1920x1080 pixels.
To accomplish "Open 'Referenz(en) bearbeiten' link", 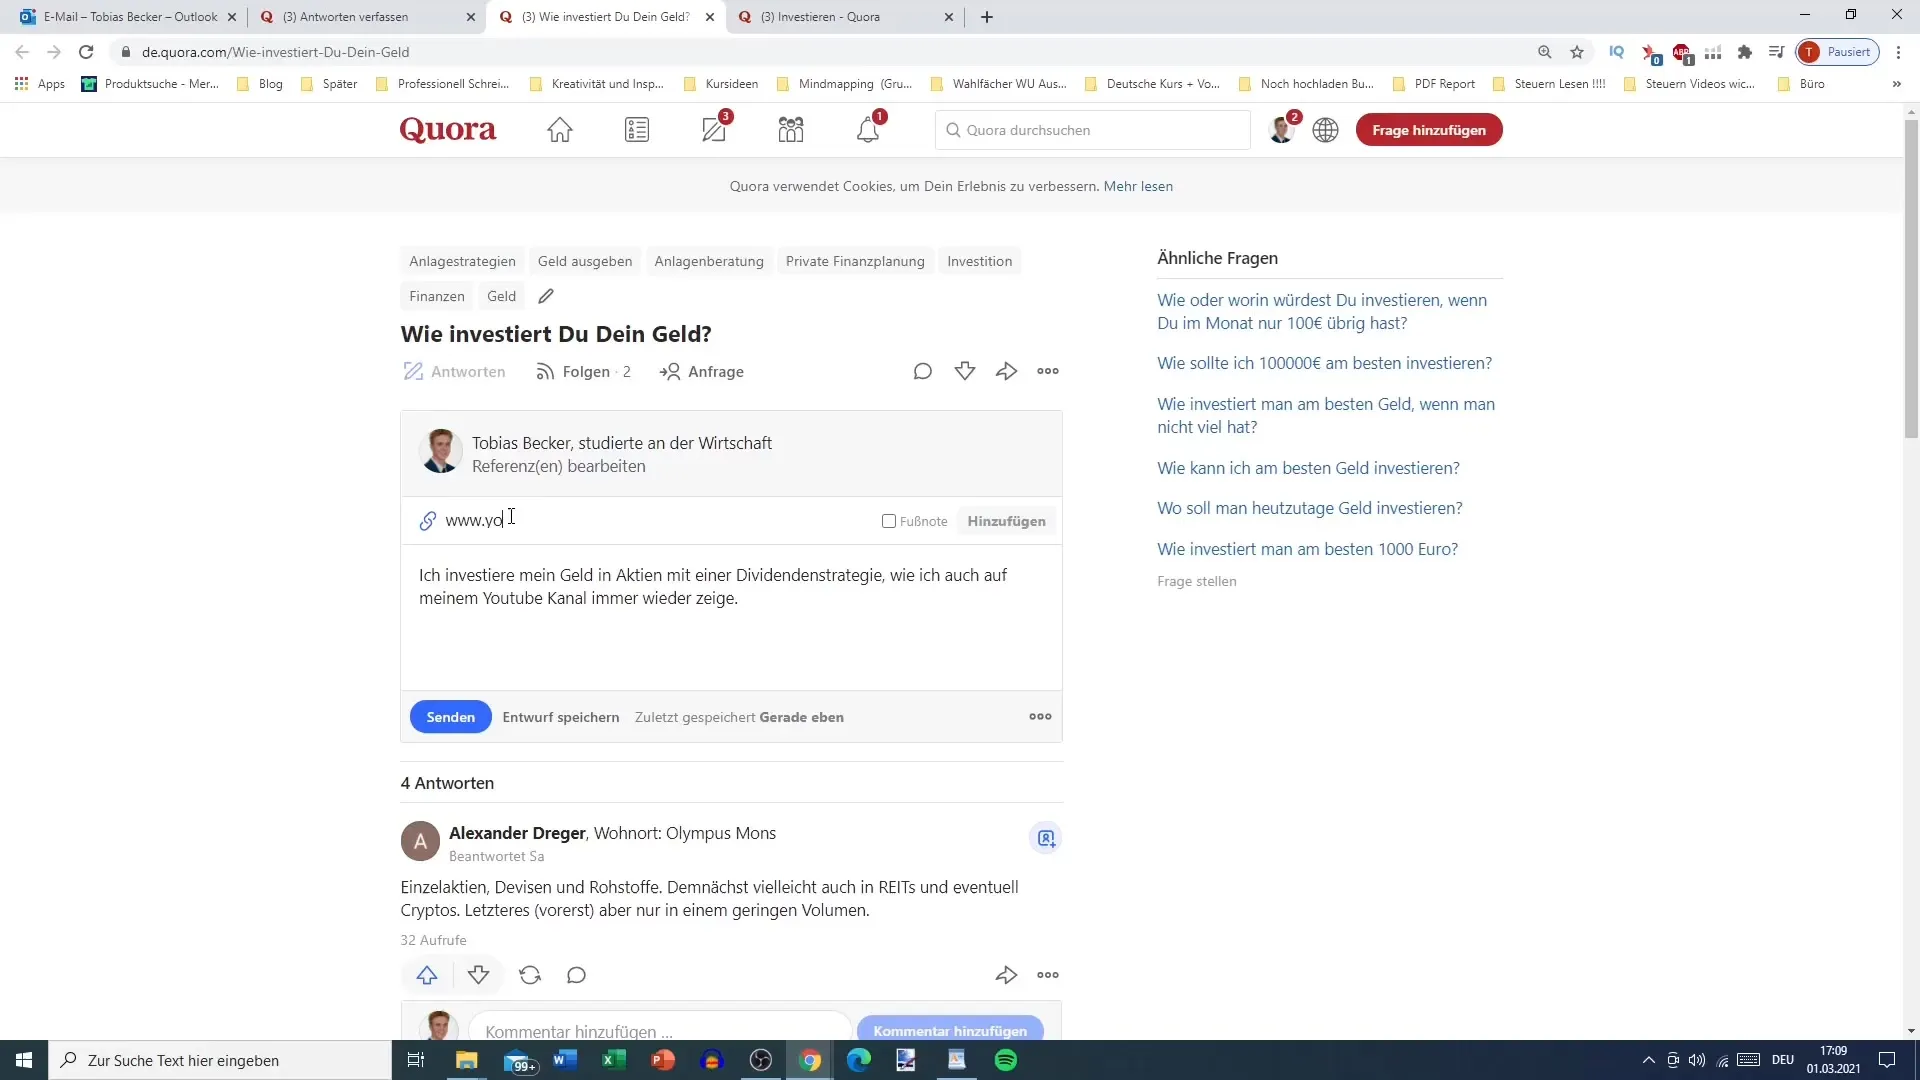I will [x=558, y=466].
